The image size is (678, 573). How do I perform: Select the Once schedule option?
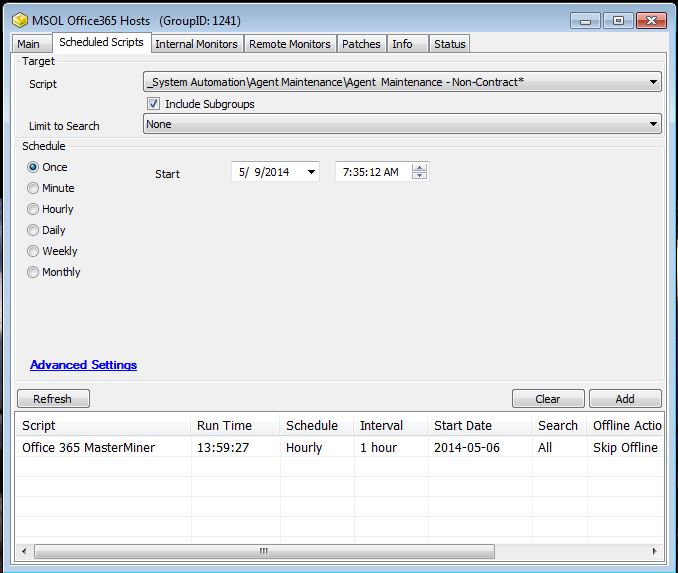pyautogui.click(x=33, y=167)
